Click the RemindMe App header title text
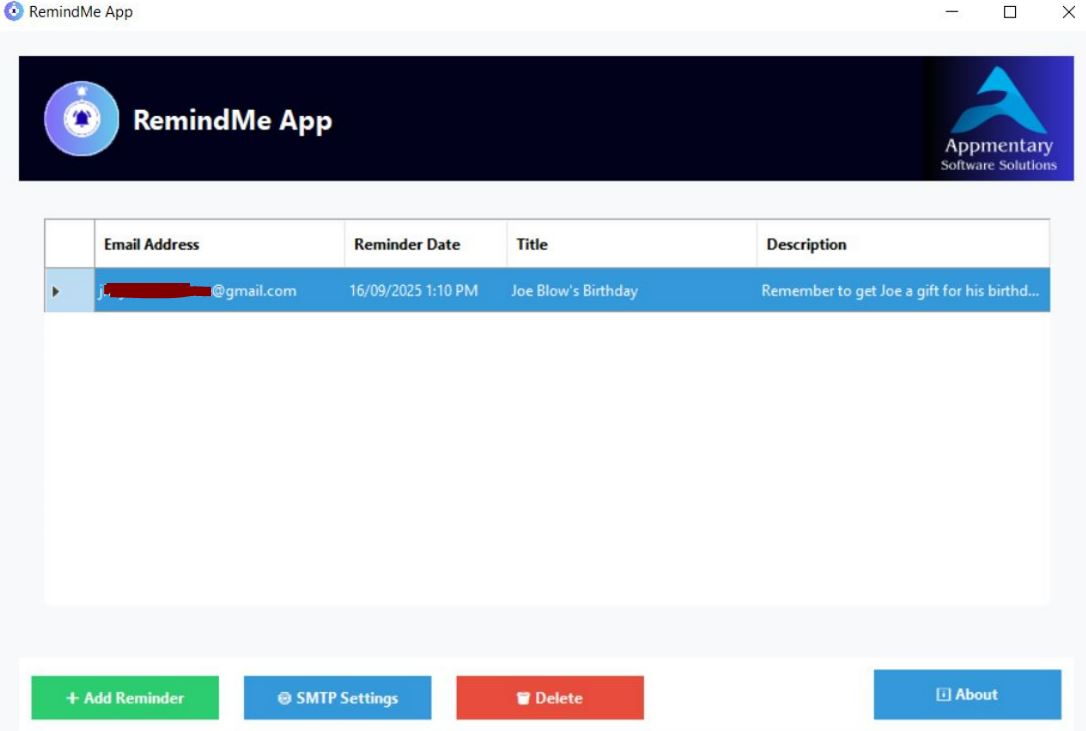The image size is (1086, 731). pos(233,121)
